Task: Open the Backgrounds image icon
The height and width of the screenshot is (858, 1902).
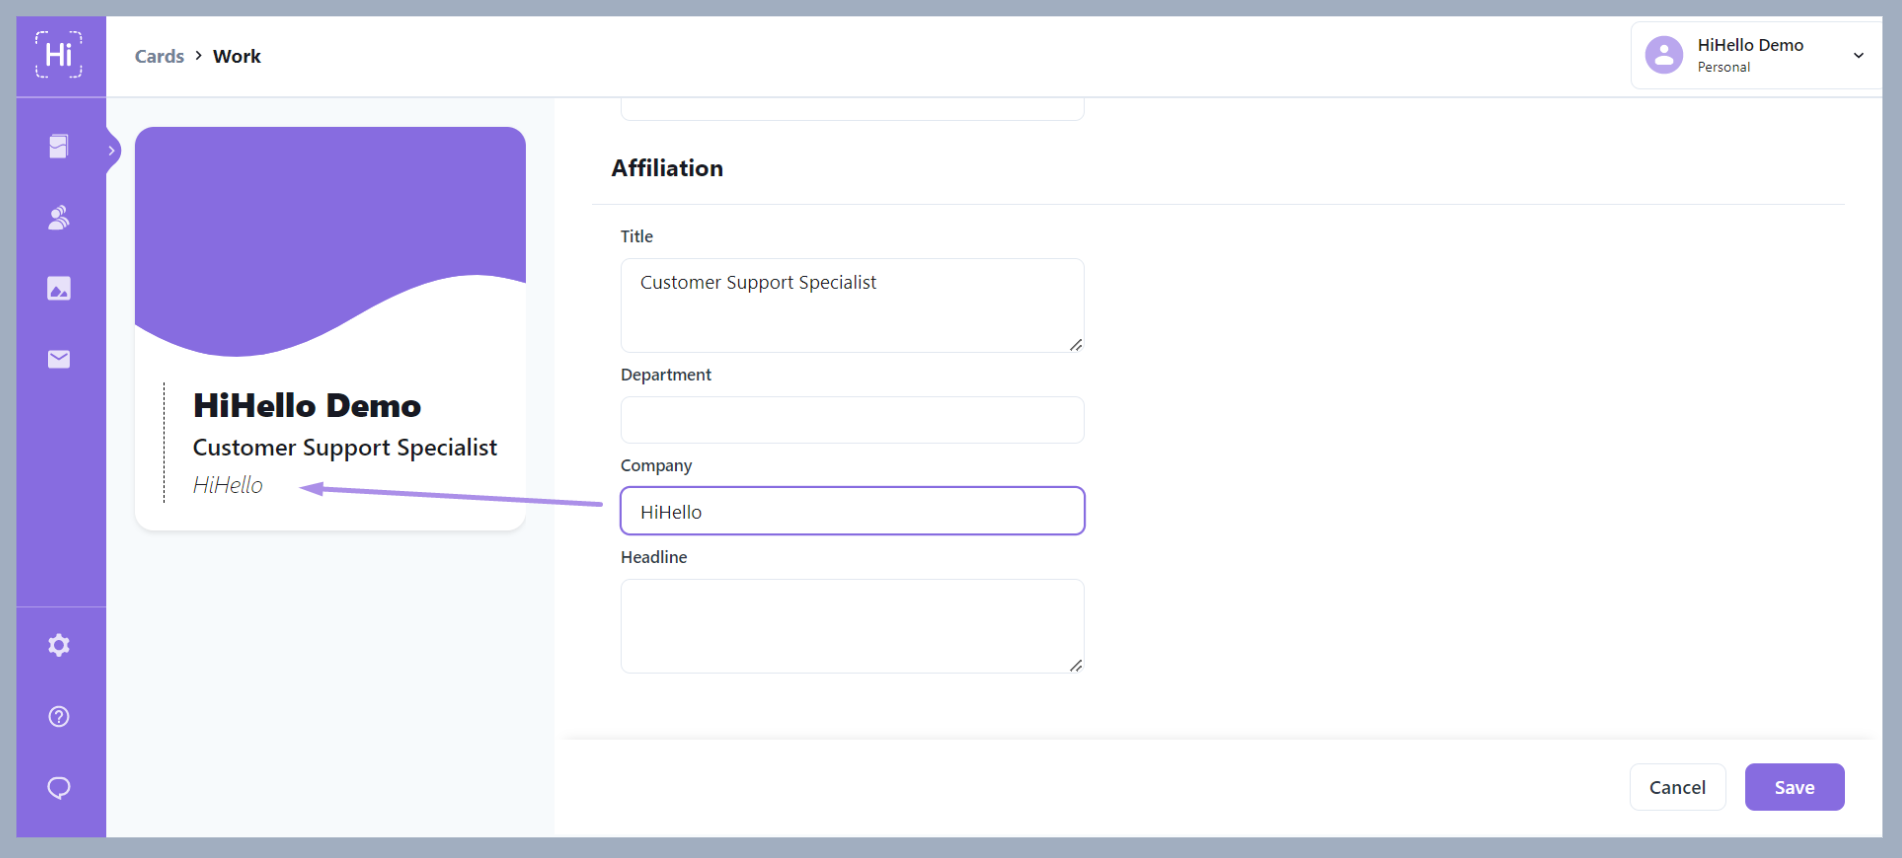Action: tap(59, 289)
